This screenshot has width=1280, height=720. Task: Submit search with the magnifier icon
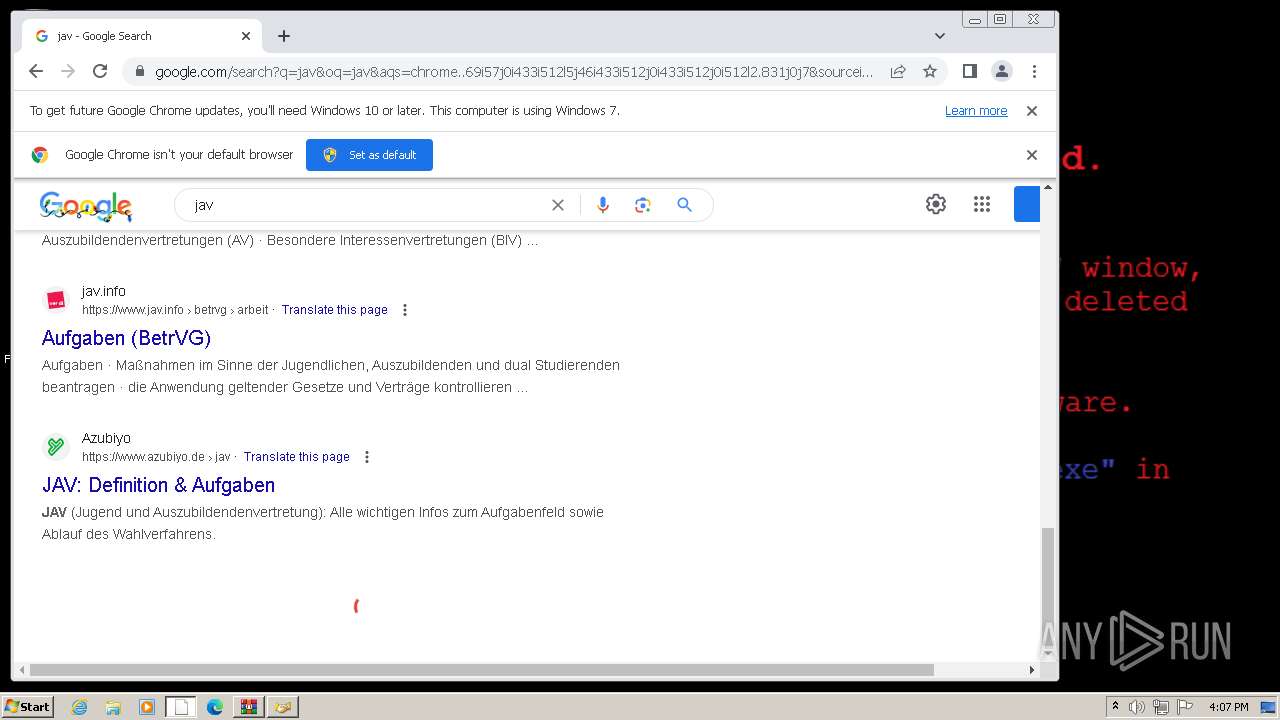(x=684, y=205)
